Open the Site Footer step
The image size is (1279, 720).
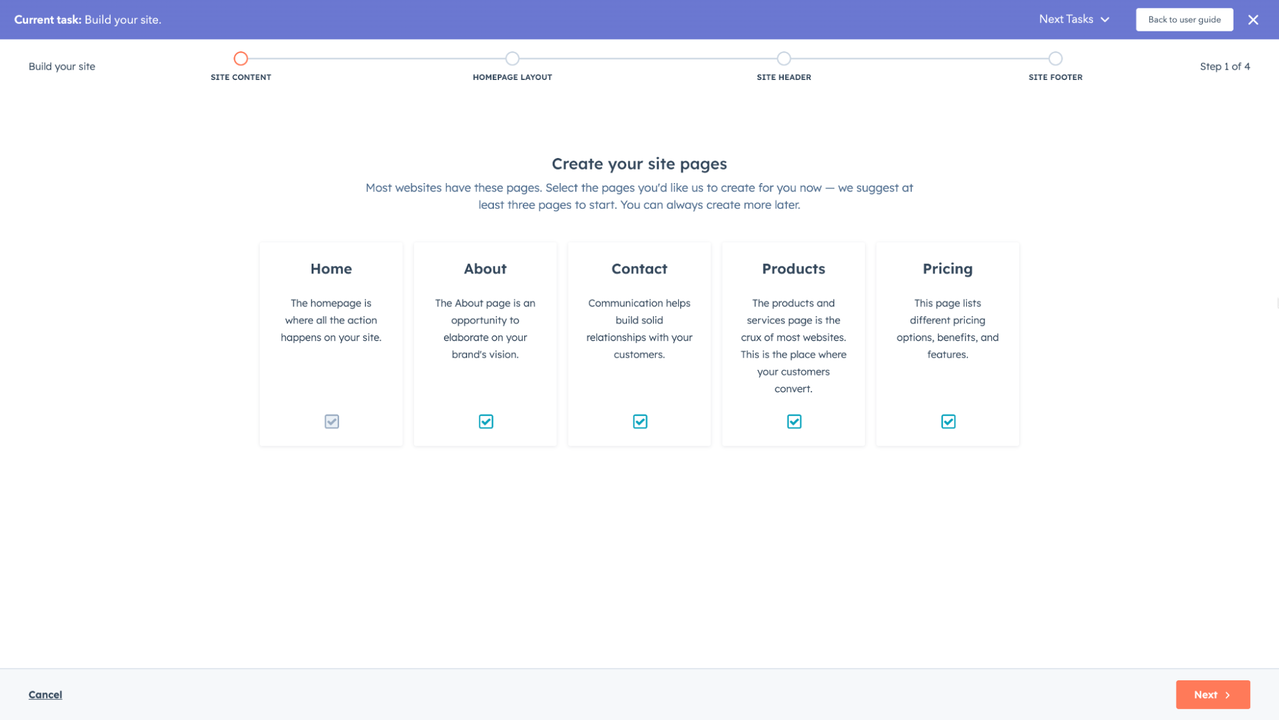coord(1055,59)
